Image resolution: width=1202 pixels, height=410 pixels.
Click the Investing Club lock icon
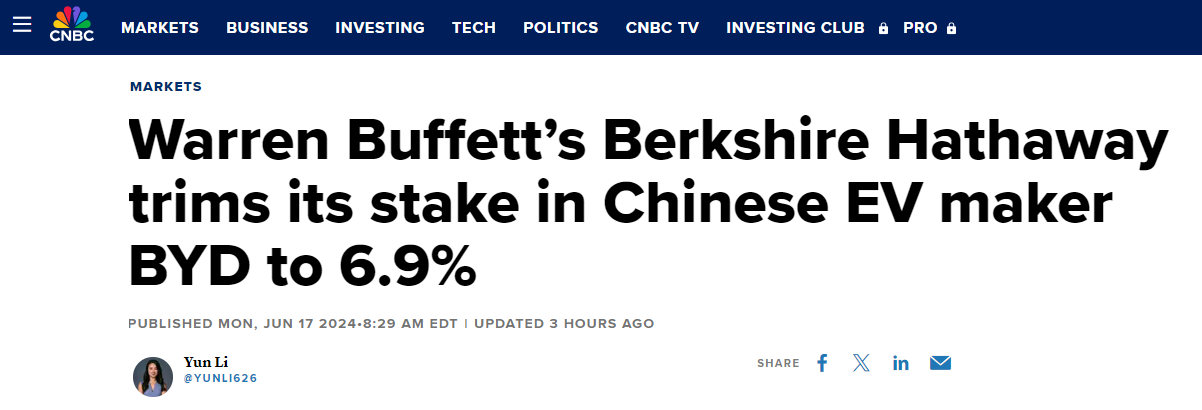(883, 29)
